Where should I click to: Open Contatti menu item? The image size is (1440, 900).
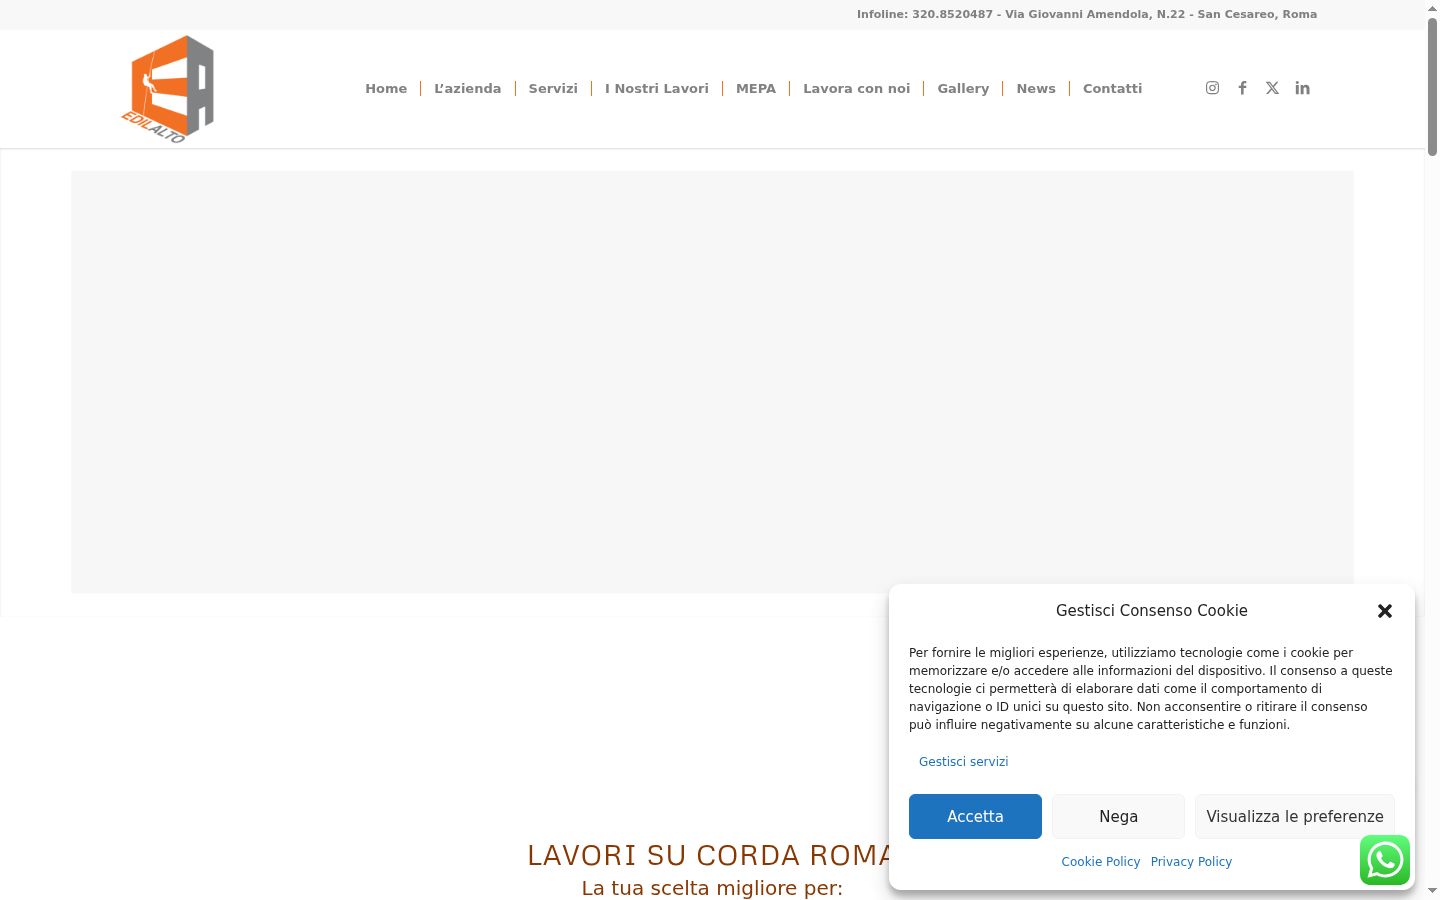[x=1112, y=88]
